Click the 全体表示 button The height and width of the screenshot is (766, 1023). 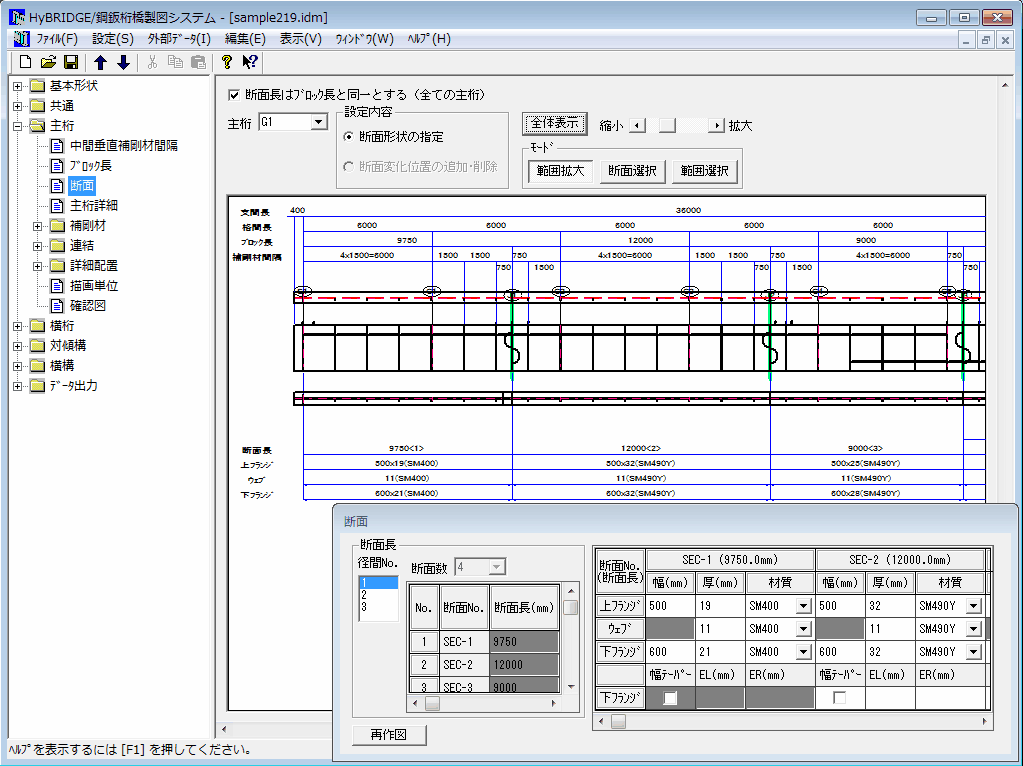point(556,125)
